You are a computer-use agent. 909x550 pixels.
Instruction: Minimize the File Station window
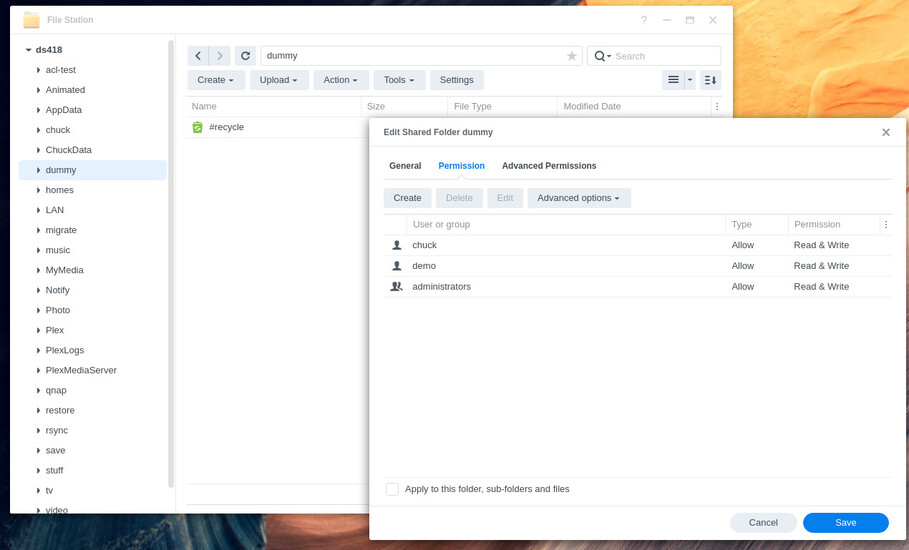click(x=667, y=20)
